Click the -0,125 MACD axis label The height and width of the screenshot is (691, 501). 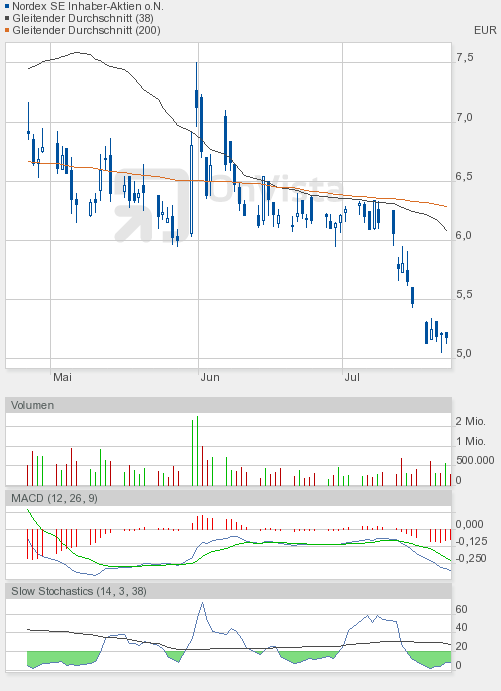(x=471, y=541)
